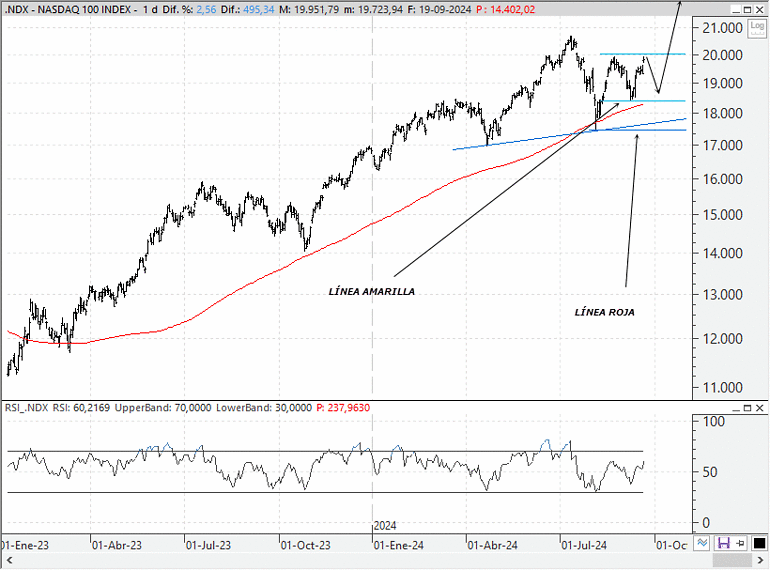Click the '15.000' price axis label
The height and width of the screenshot is (570, 770).
(722, 215)
